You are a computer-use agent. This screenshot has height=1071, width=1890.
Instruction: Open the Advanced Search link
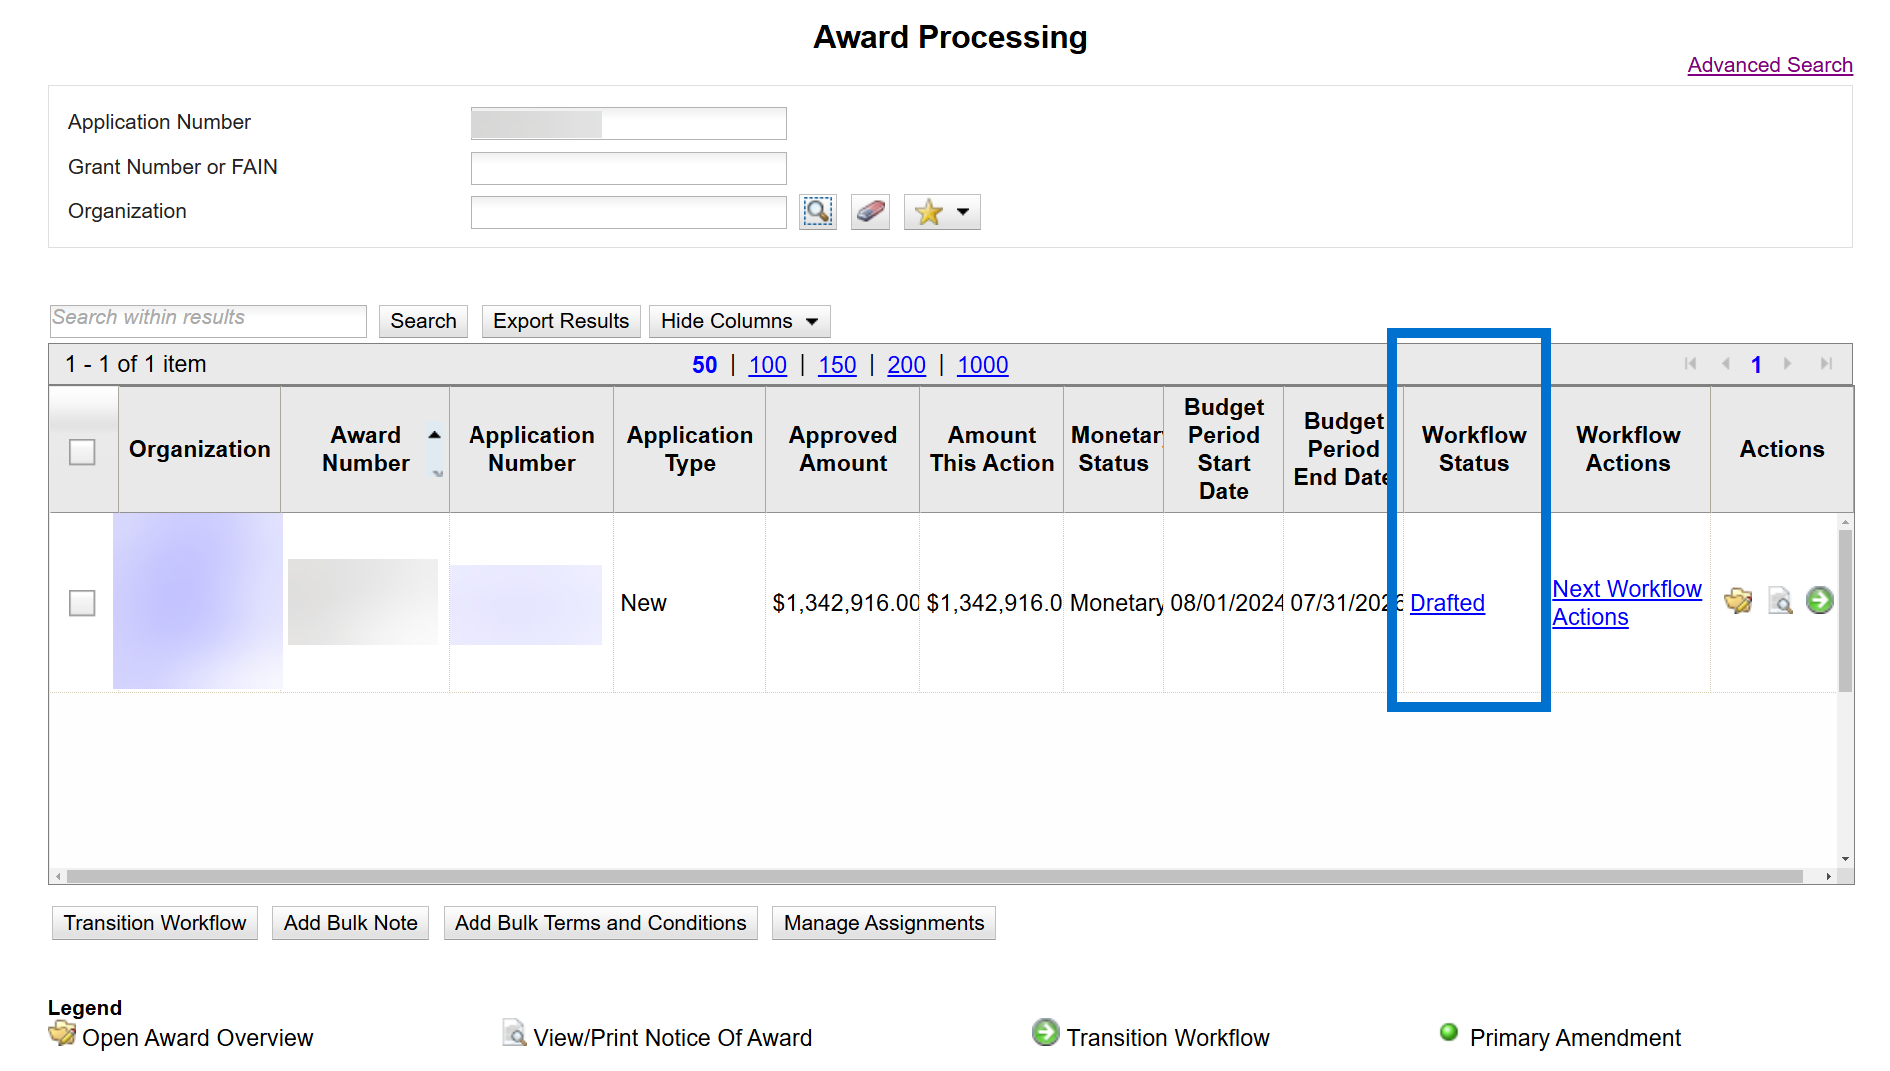pyautogui.click(x=1769, y=65)
